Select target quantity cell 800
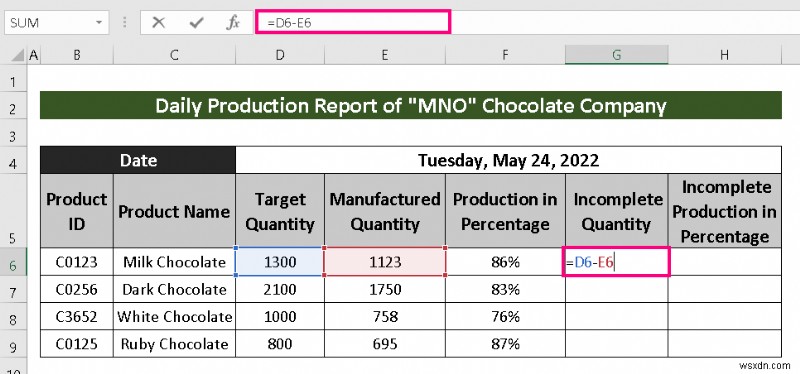Viewport: 800px width, 374px height. (x=280, y=344)
